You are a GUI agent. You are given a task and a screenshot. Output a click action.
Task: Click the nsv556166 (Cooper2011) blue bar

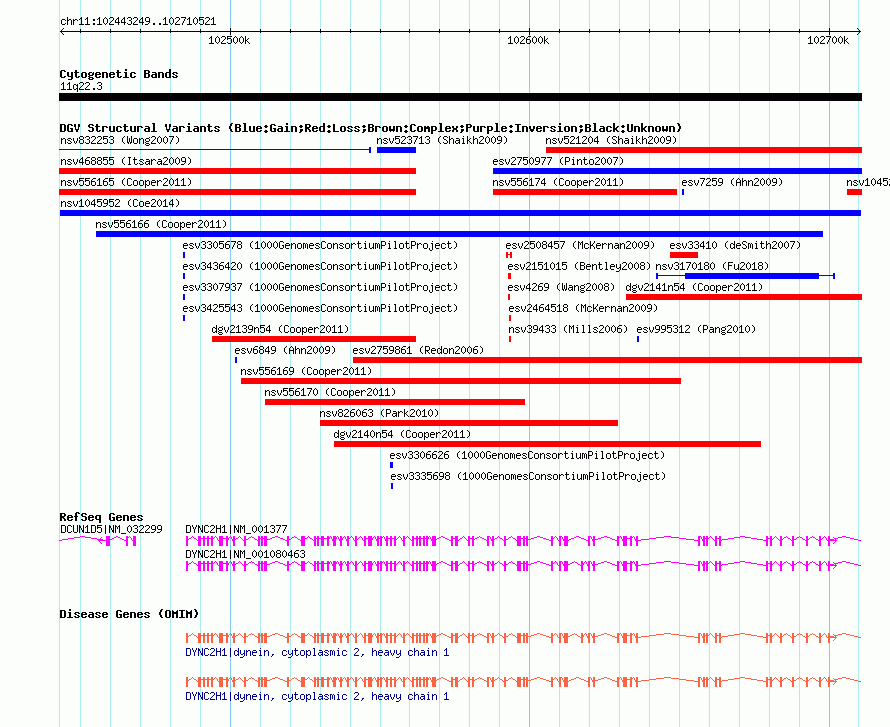pyautogui.click(x=459, y=234)
